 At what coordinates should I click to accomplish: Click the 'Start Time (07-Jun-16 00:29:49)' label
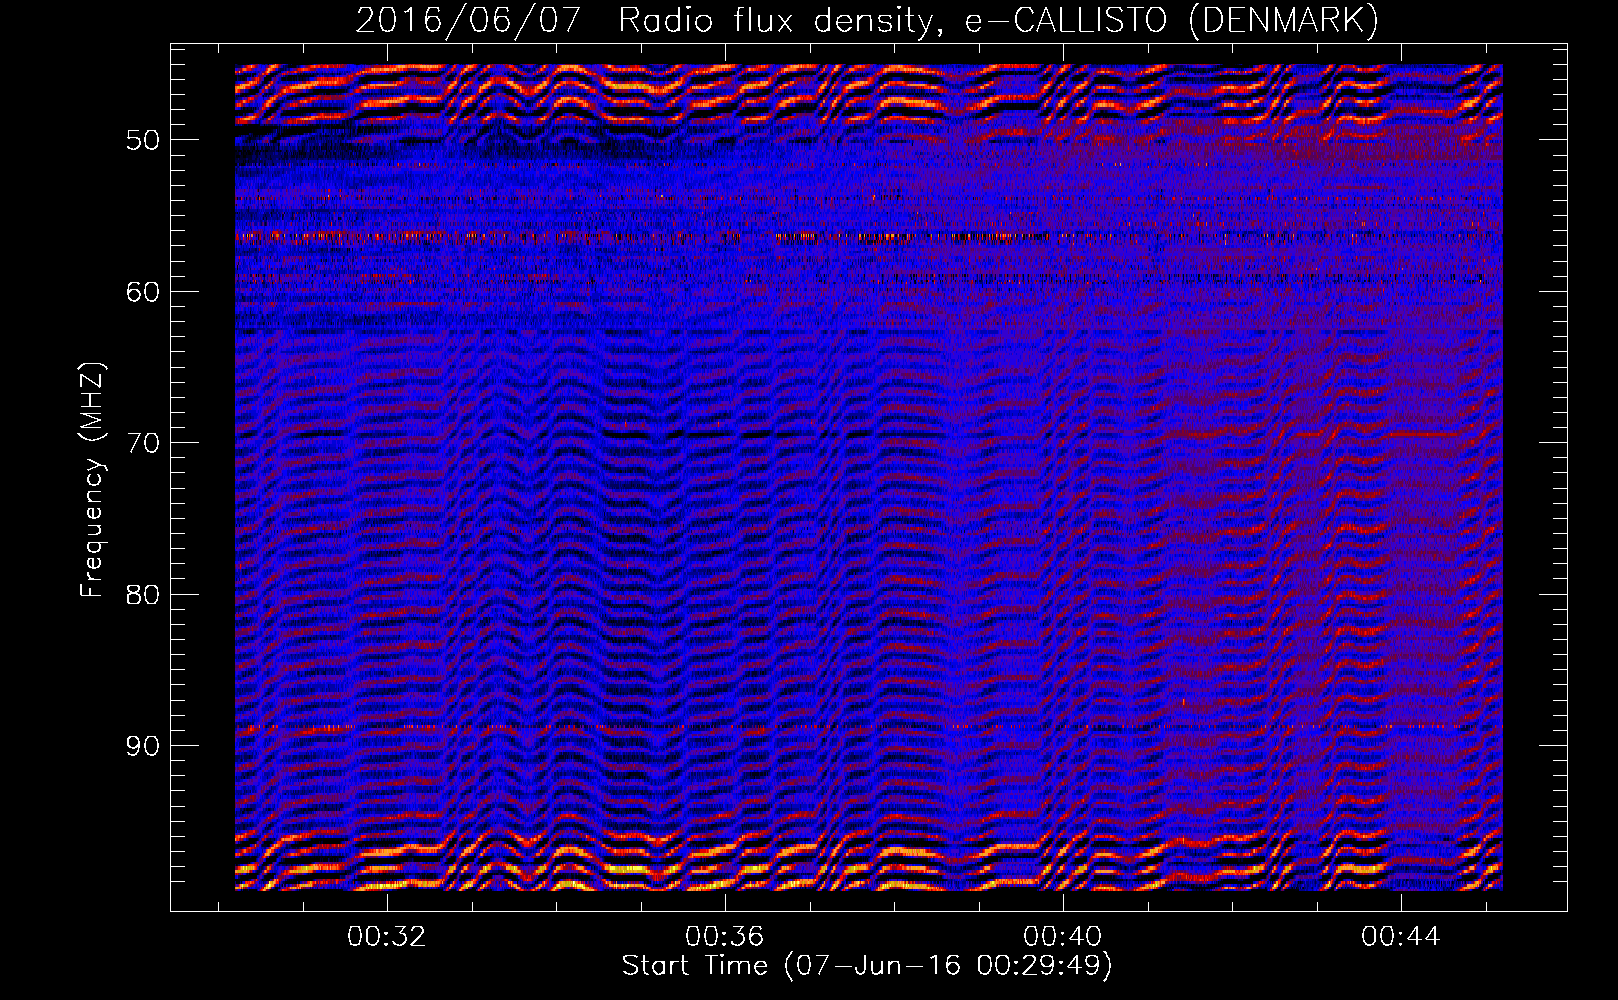click(x=867, y=966)
